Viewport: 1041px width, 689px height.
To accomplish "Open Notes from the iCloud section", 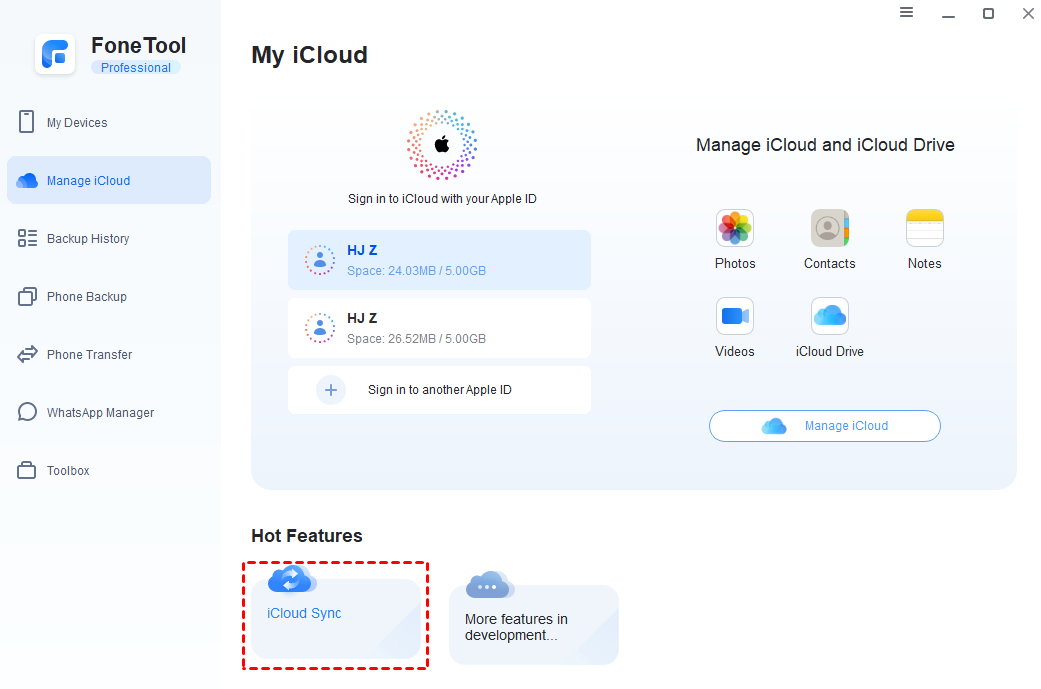I will 923,228.
